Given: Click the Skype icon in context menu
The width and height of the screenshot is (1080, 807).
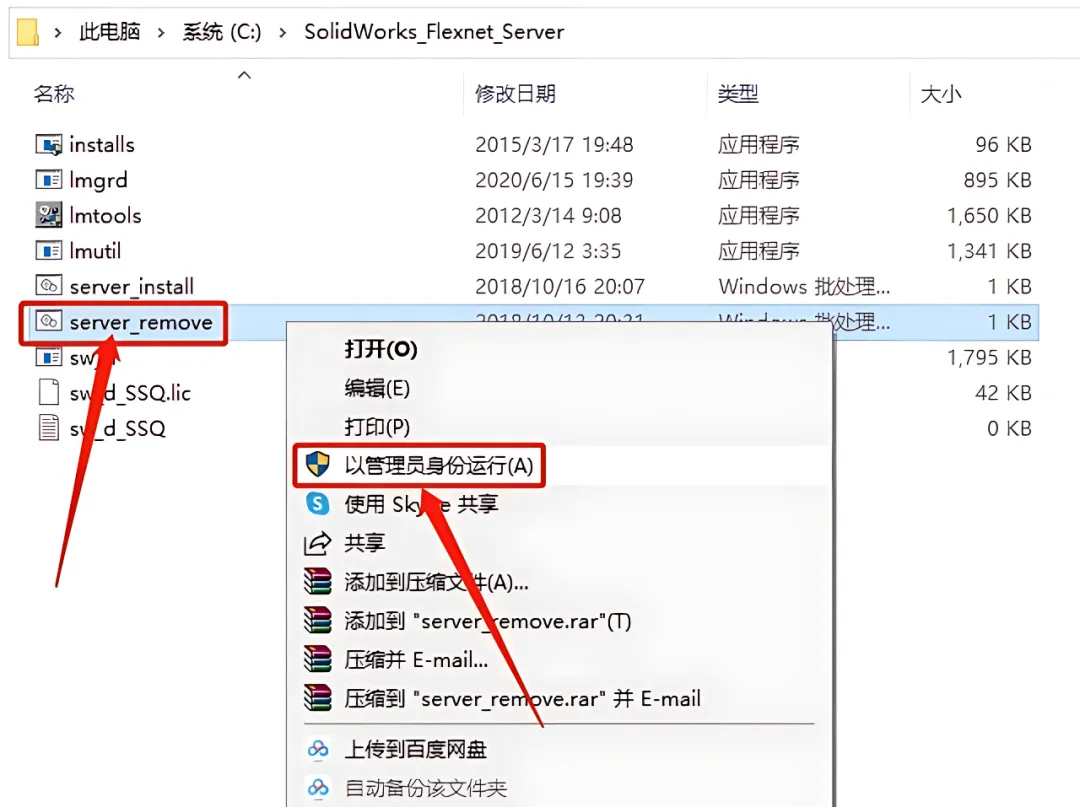Looking at the screenshot, I should tap(318, 504).
